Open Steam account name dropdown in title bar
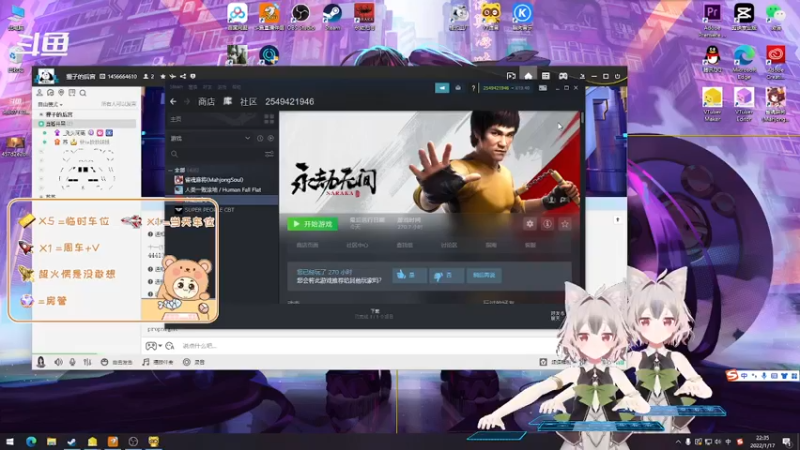This screenshot has height=450, width=800. 506,88
